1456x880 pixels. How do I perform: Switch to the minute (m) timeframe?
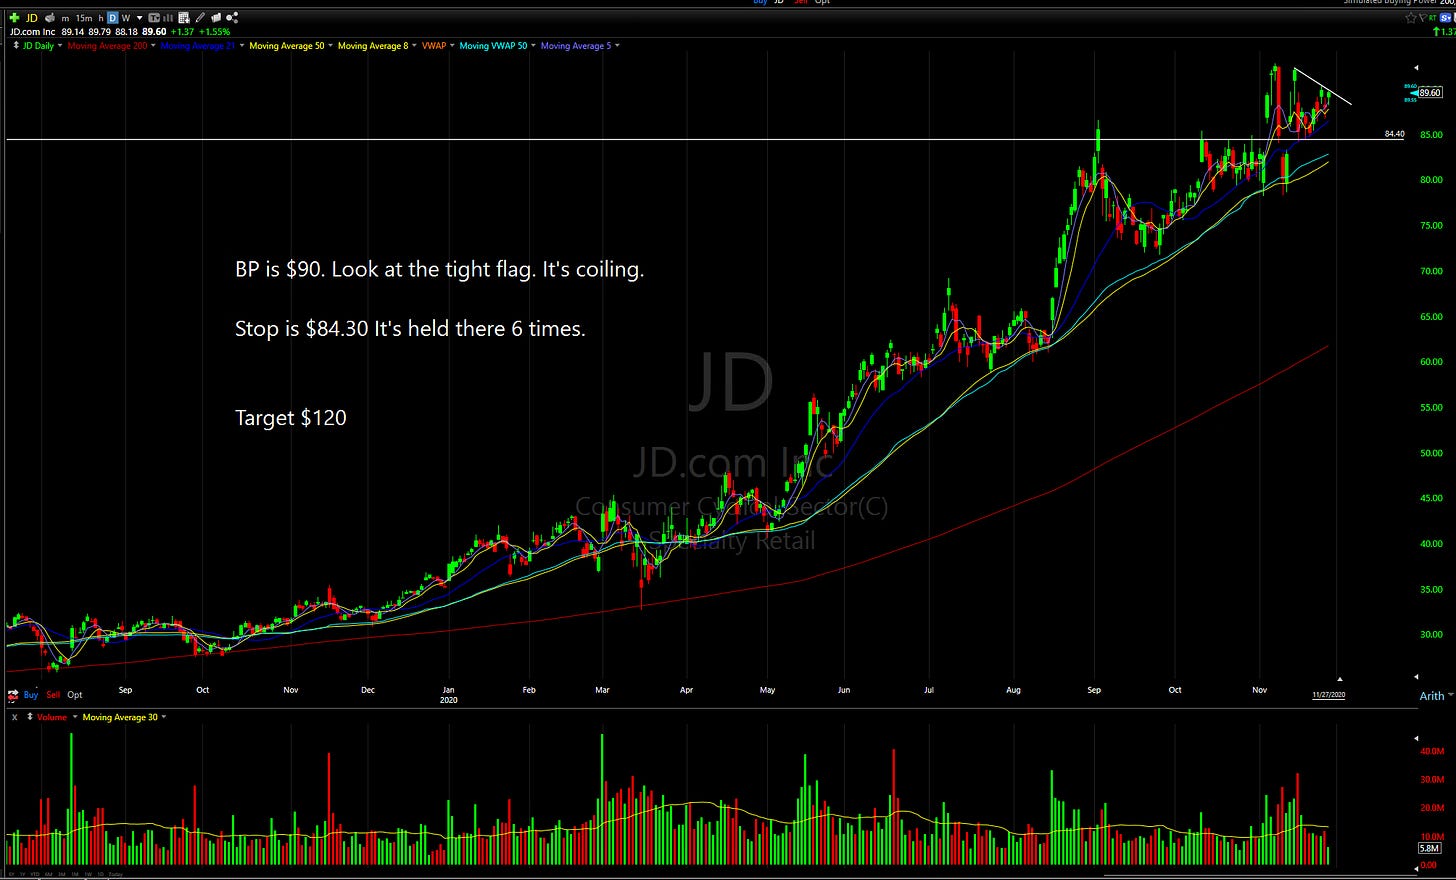(65, 19)
